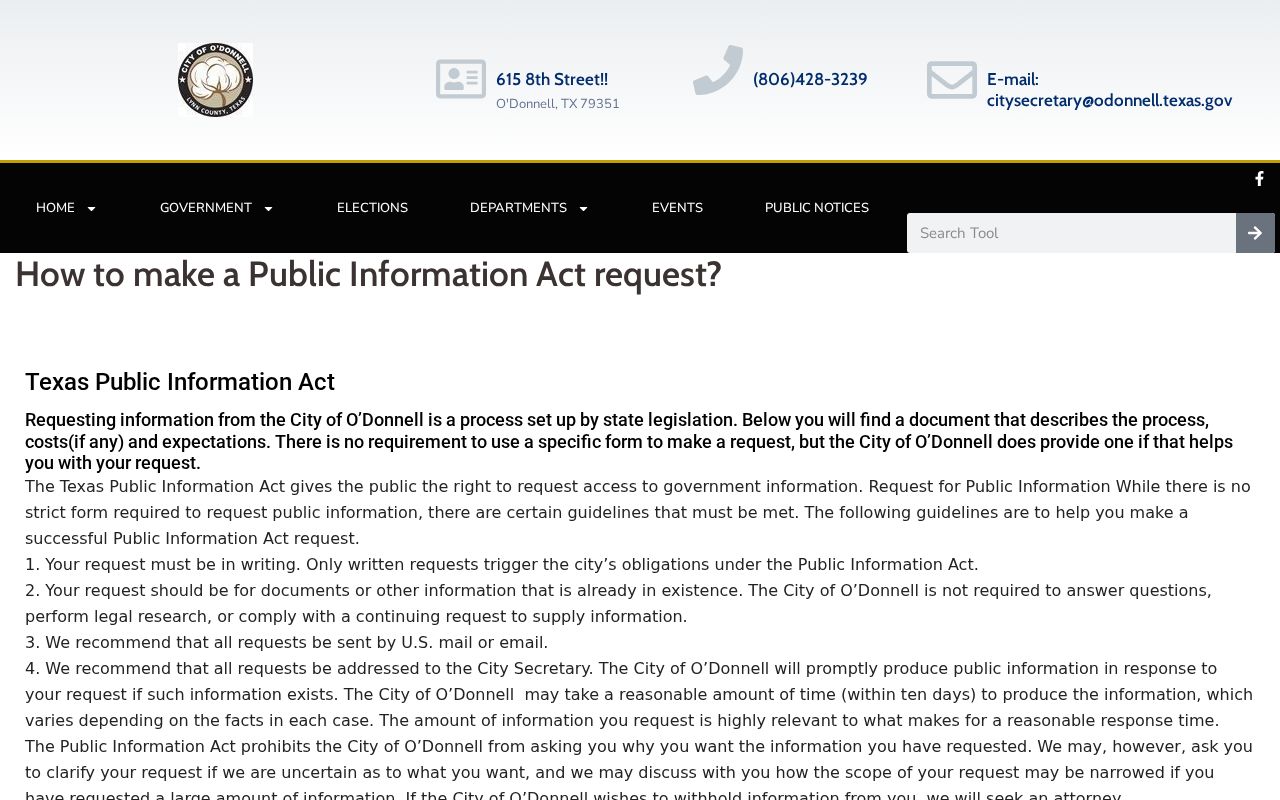Screen dimensions: 1280x800
Task: Click the phone handset icon
Action: point(718,70)
